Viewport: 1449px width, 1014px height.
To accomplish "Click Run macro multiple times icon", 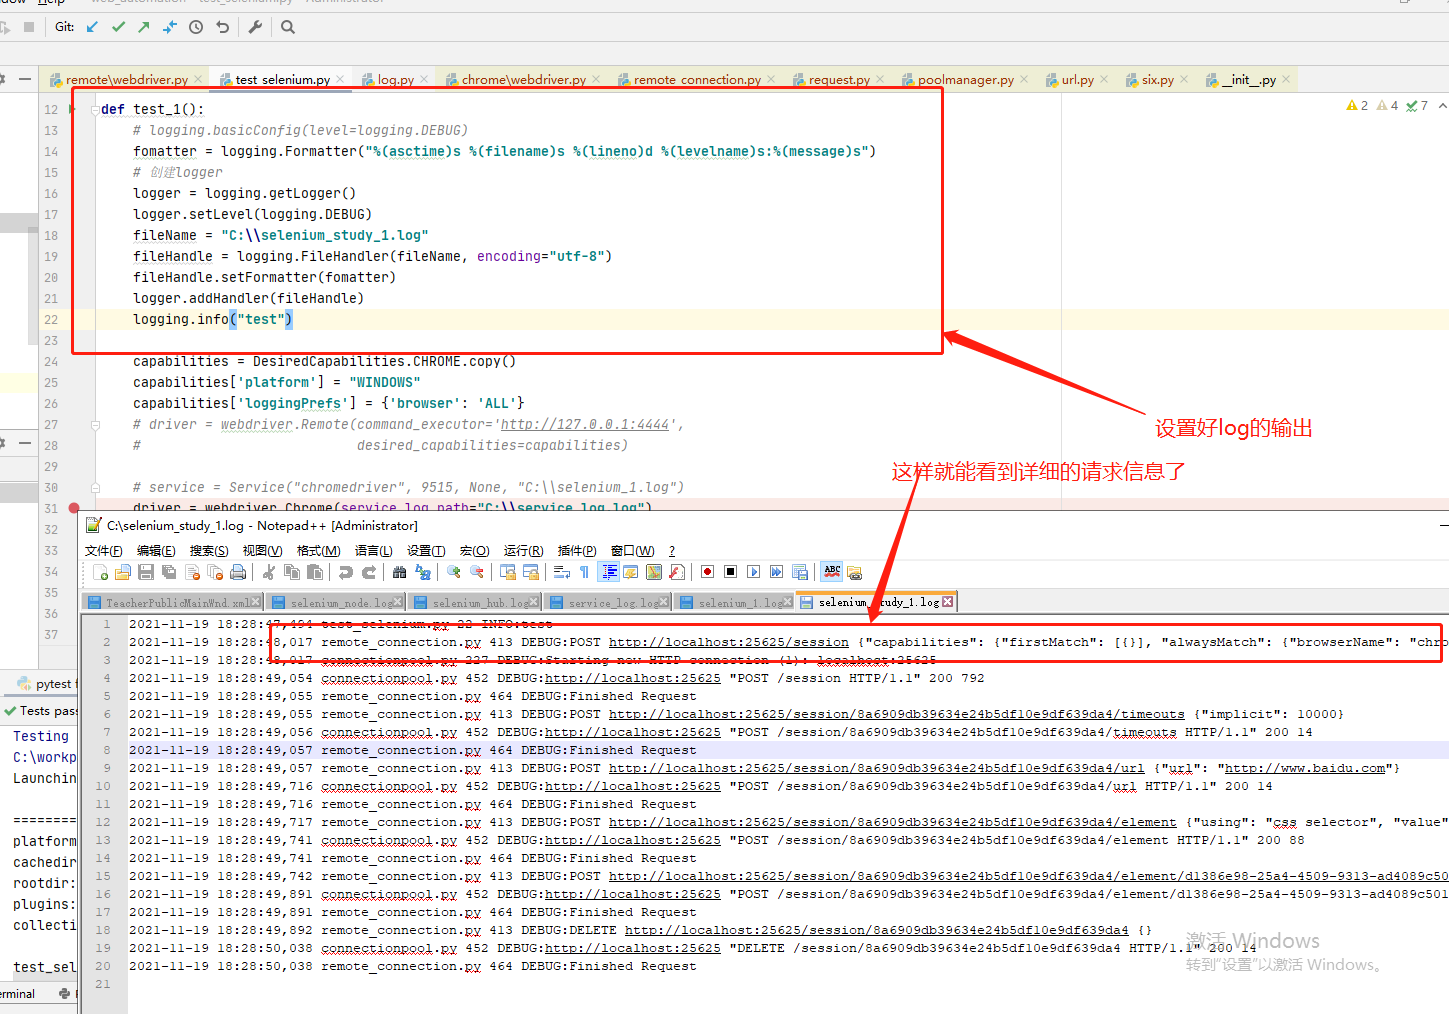I will click(x=776, y=572).
